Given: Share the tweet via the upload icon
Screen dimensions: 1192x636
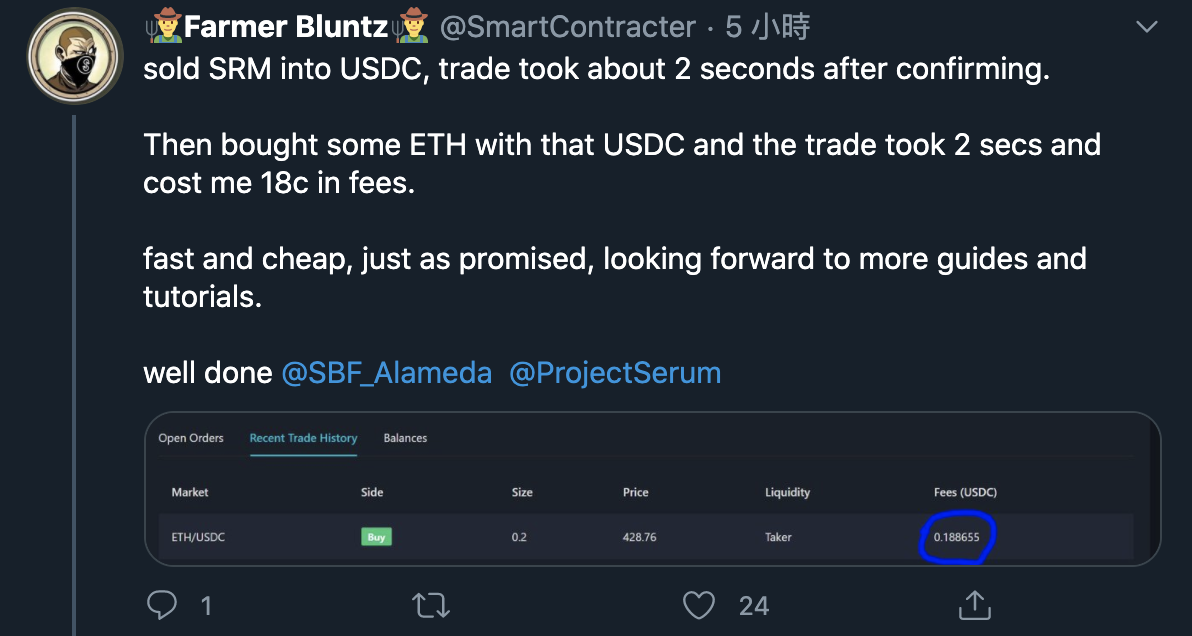Looking at the screenshot, I should 974,605.
